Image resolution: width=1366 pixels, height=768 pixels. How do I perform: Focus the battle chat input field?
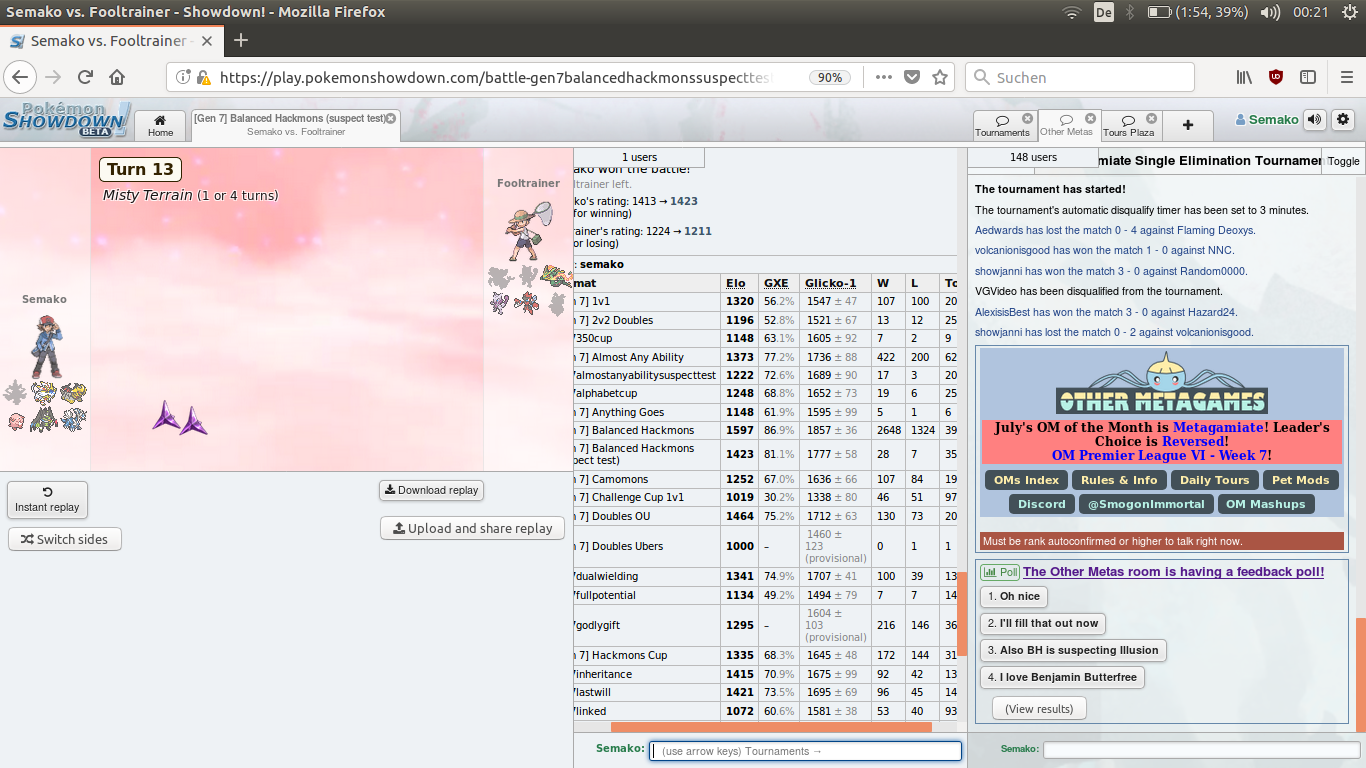tap(806, 751)
